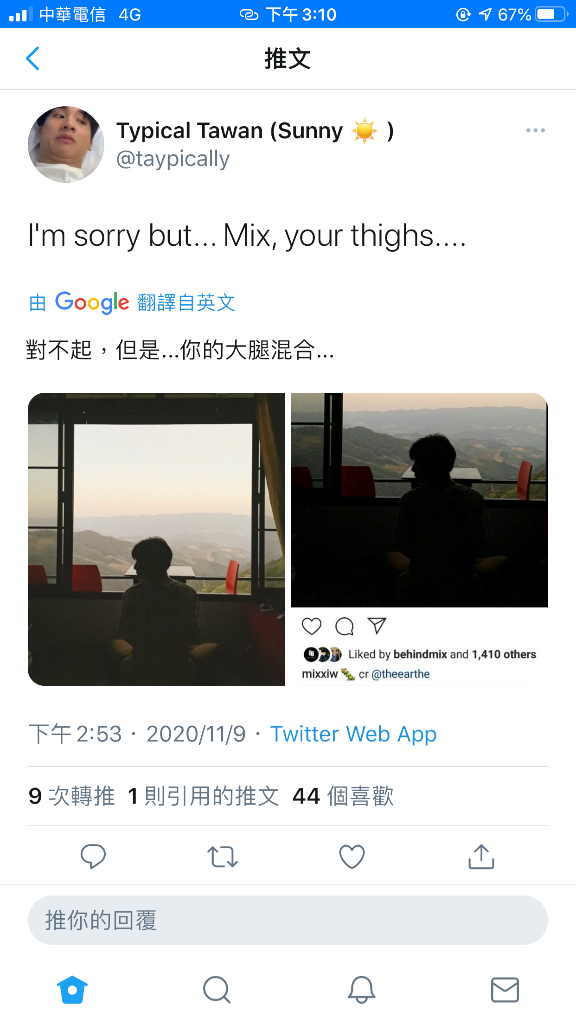
Task: Open the right Instagram screenshot photo
Action: pyautogui.click(x=419, y=539)
